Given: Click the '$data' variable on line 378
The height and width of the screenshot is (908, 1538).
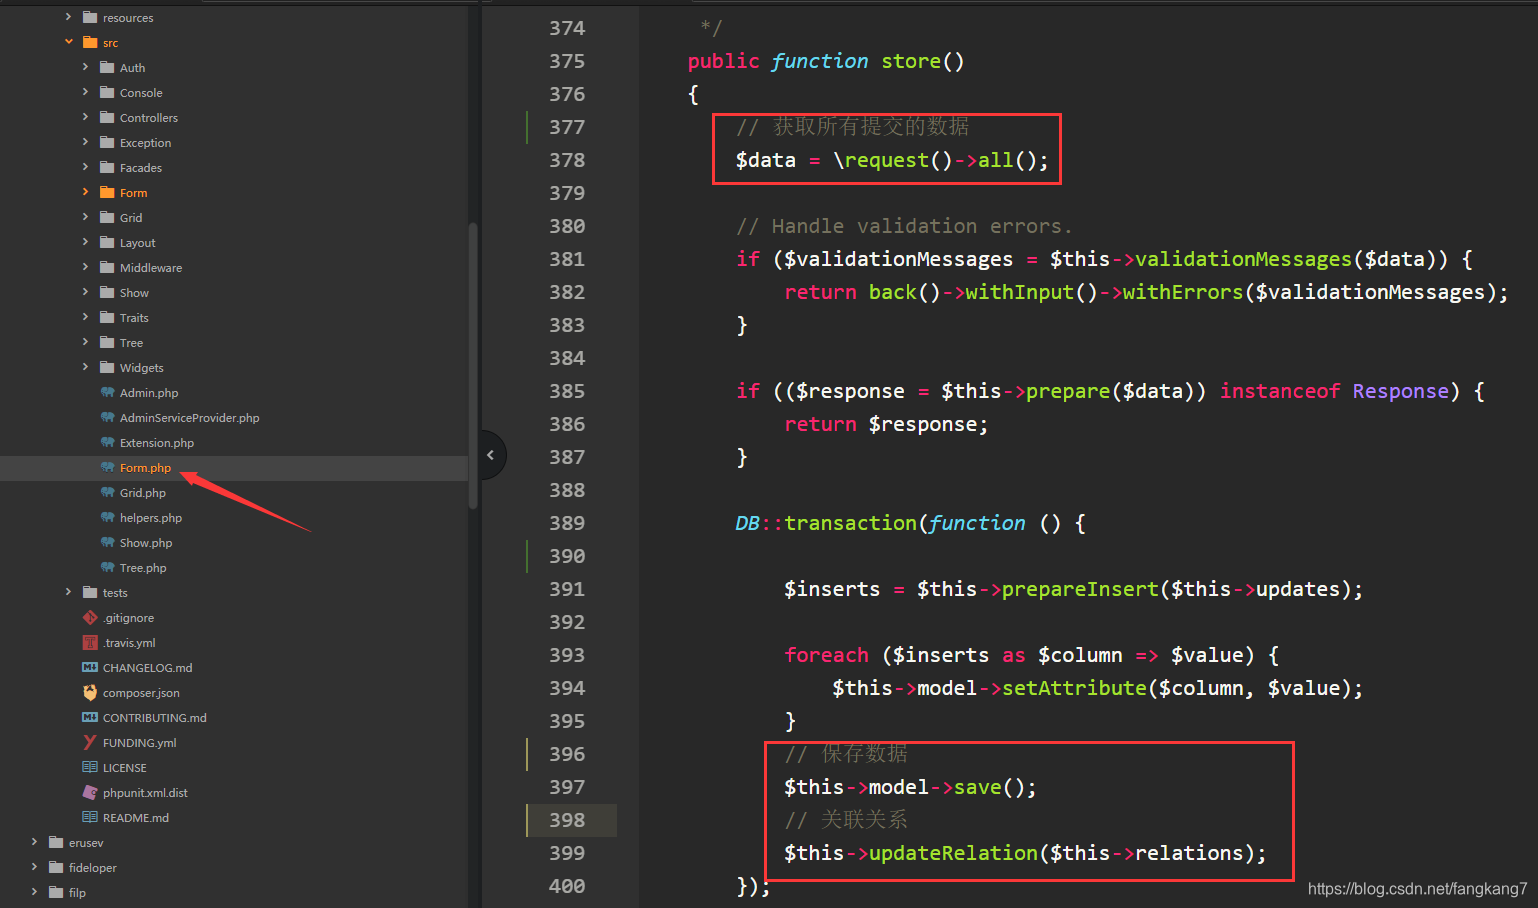Looking at the screenshot, I should coord(766,160).
